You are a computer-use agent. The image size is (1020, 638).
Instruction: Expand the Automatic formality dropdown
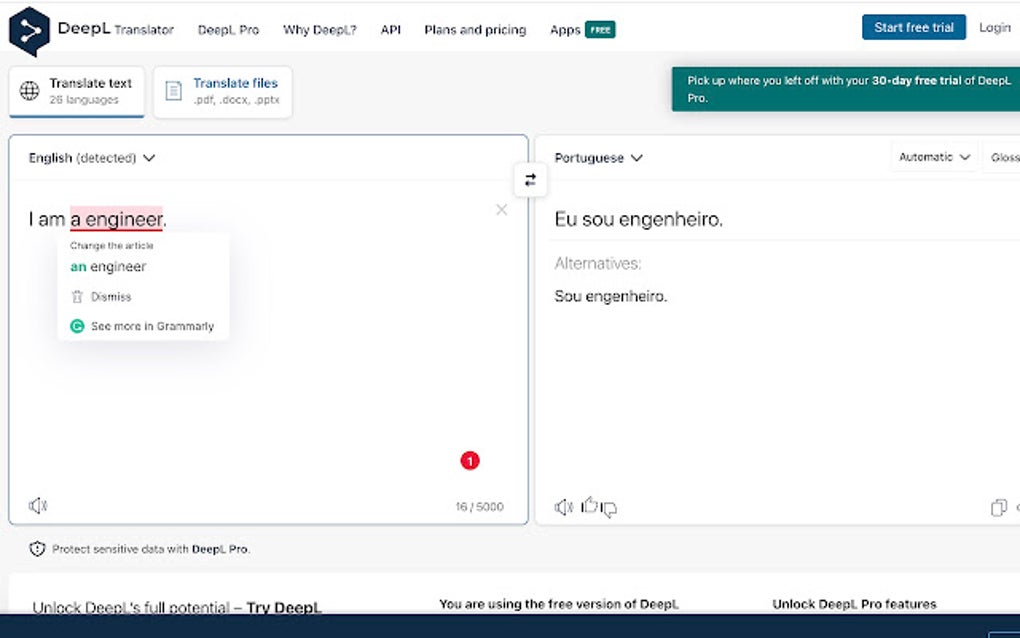point(934,157)
